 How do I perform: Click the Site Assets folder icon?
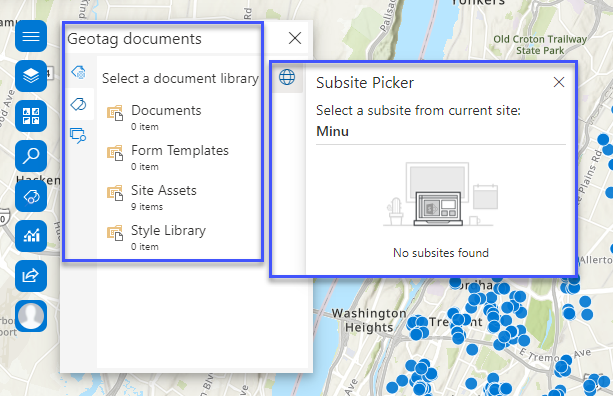coord(115,193)
